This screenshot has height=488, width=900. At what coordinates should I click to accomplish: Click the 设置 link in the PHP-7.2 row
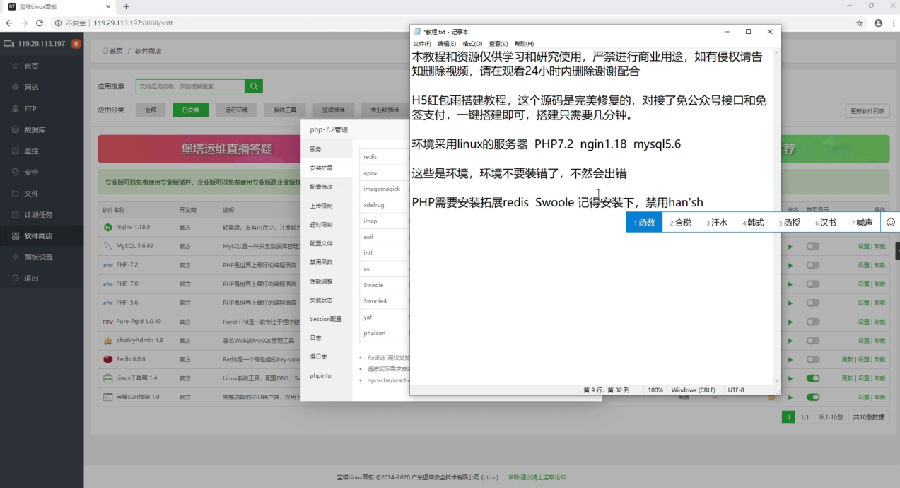[x=864, y=265]
